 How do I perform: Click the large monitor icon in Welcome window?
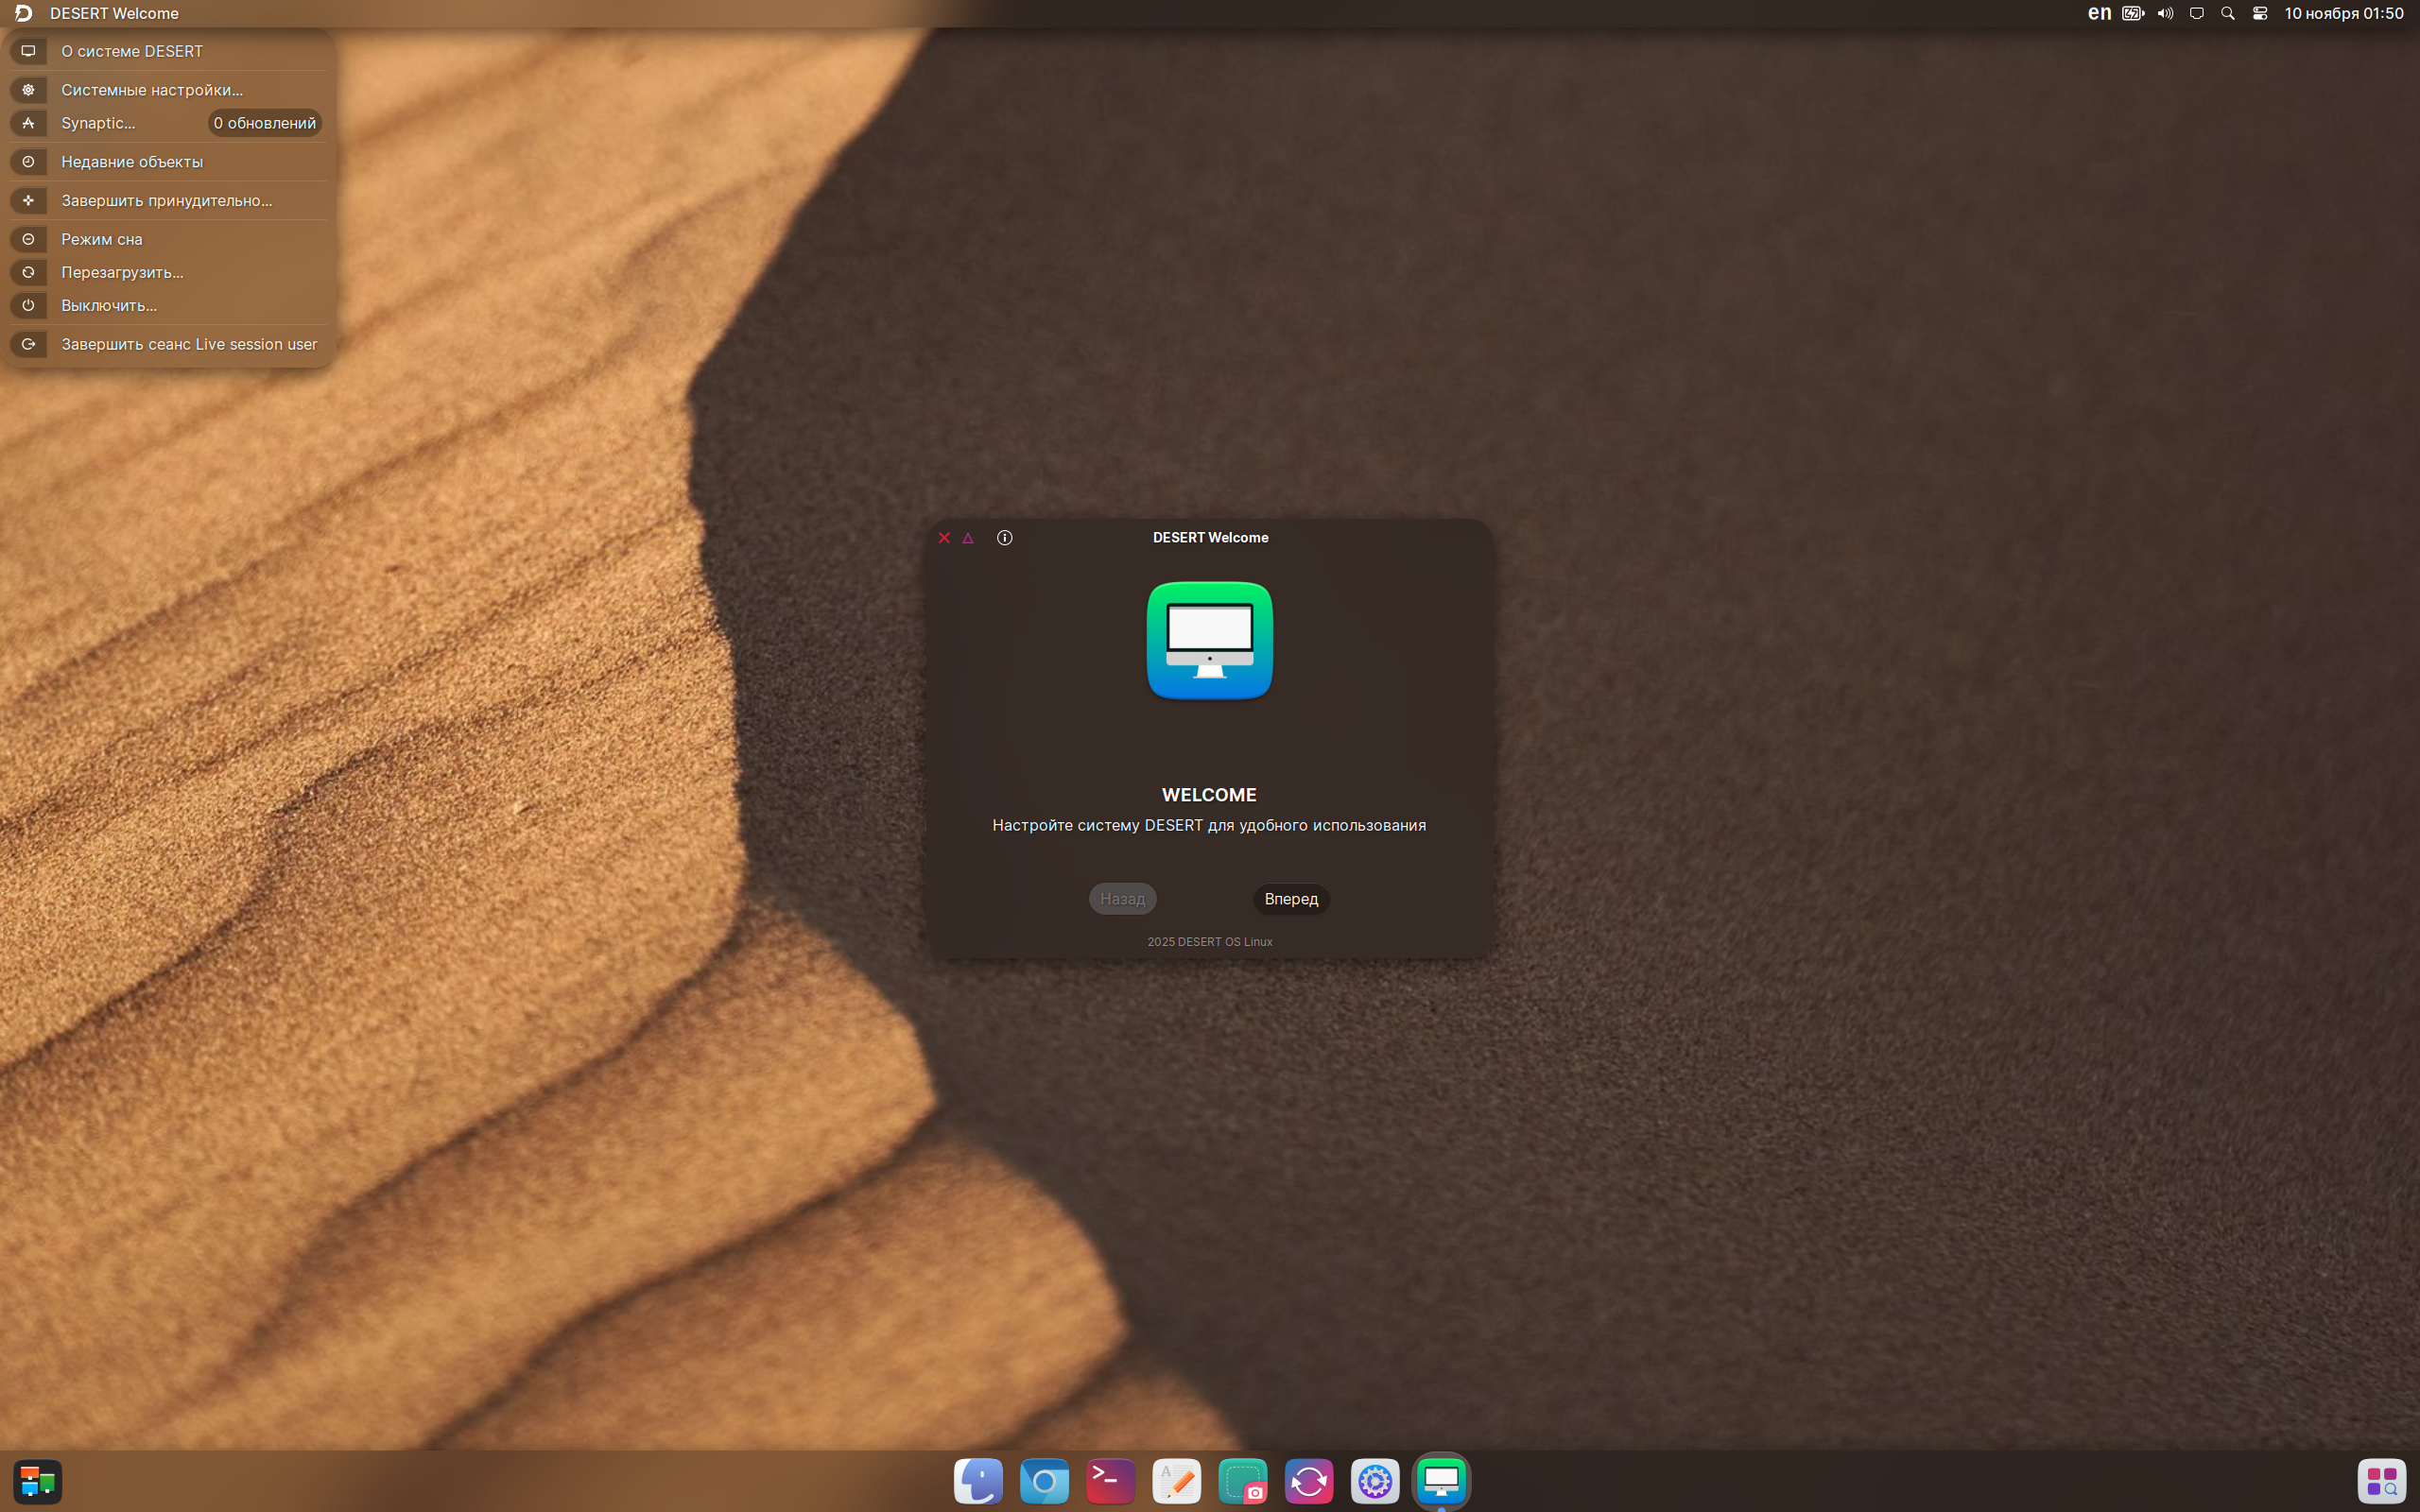click(1210, 641)
